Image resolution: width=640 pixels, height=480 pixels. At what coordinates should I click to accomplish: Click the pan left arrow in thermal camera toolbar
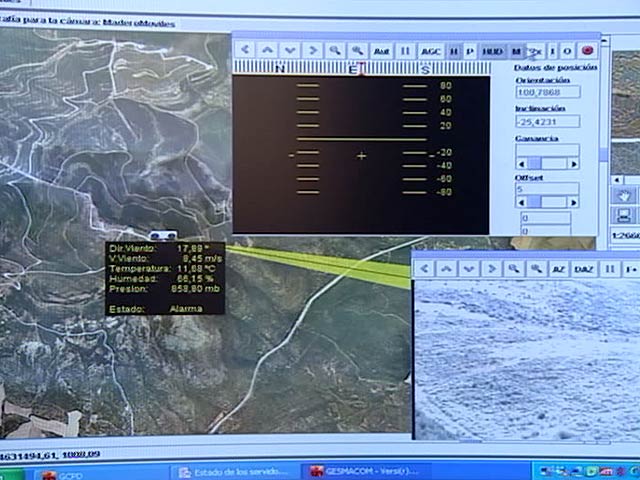[246, 50]
